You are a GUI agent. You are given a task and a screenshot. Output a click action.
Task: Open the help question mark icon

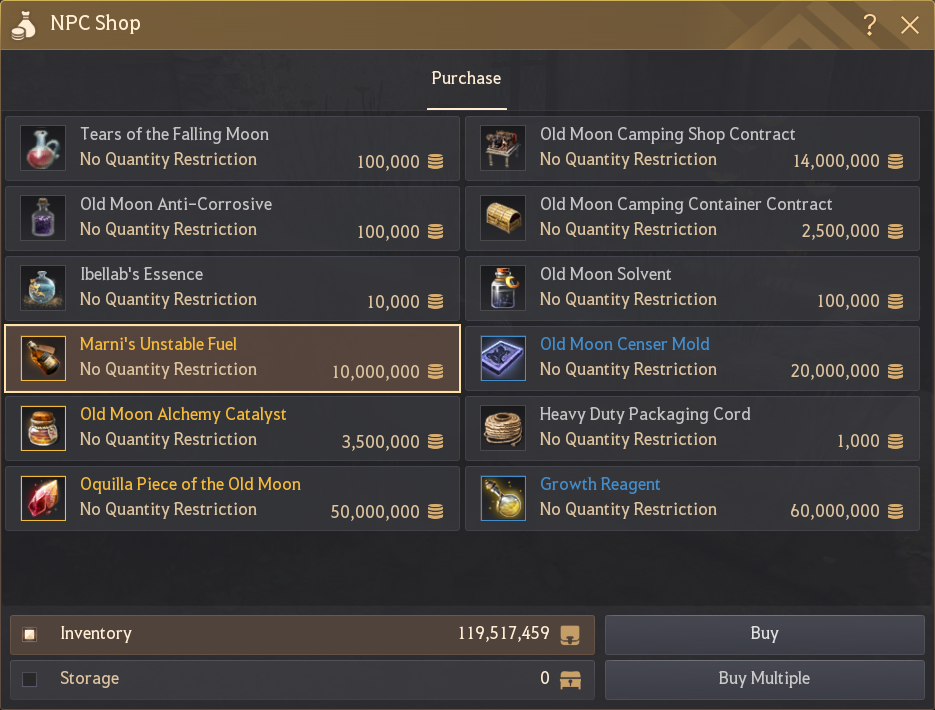[870, 25]
